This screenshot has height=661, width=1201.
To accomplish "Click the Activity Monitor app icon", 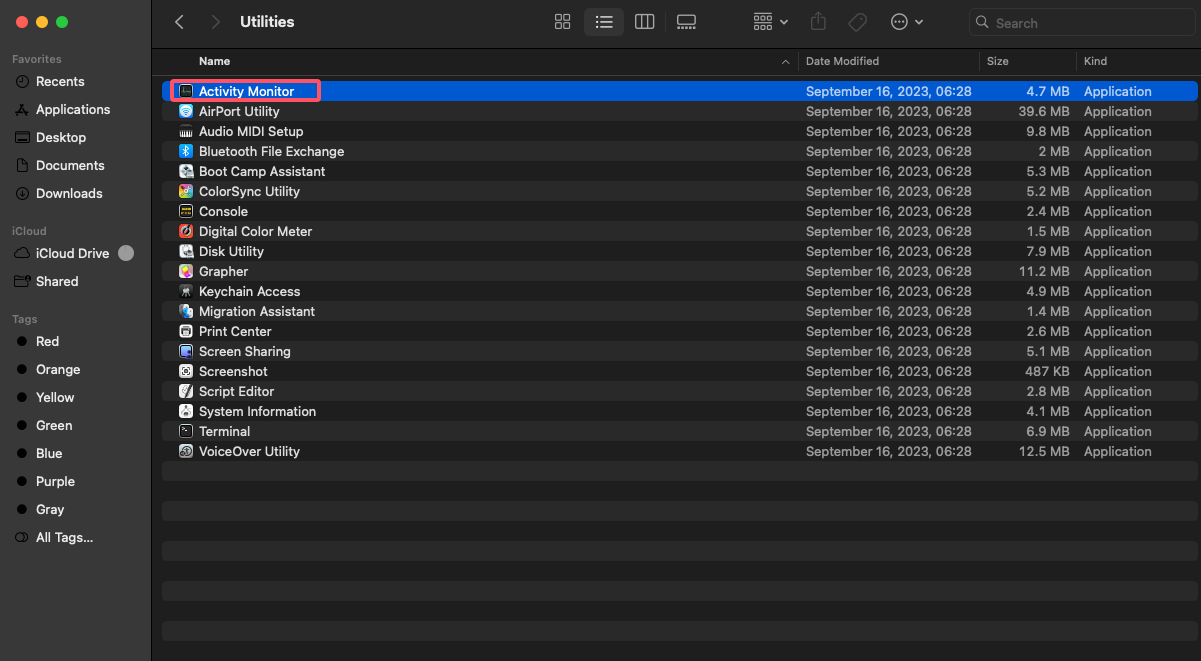I will click(x=186, y=91).
